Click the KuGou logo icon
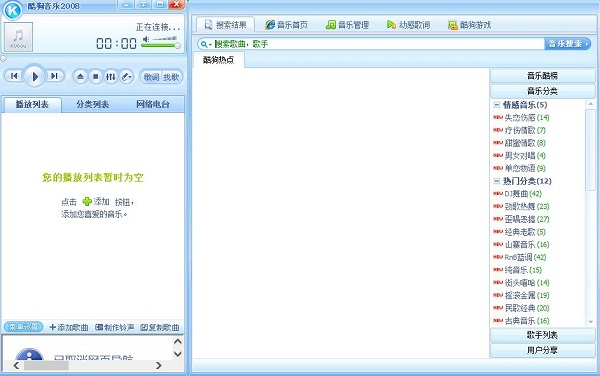Image resolution: width=600 pixels, height=376 pixels. [12, 10]
